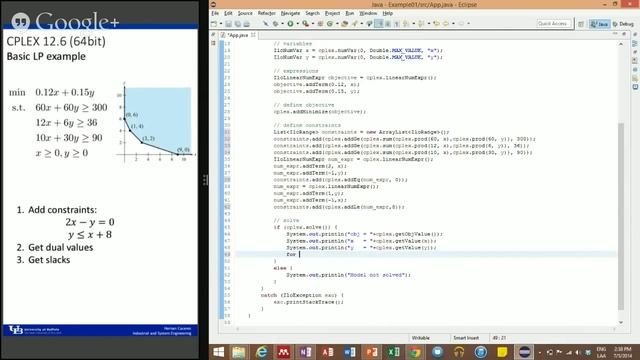Expand the Next Annotation dropdown arrow
Image resolution: width=640 pixels, height=360 pixels.
414,24
